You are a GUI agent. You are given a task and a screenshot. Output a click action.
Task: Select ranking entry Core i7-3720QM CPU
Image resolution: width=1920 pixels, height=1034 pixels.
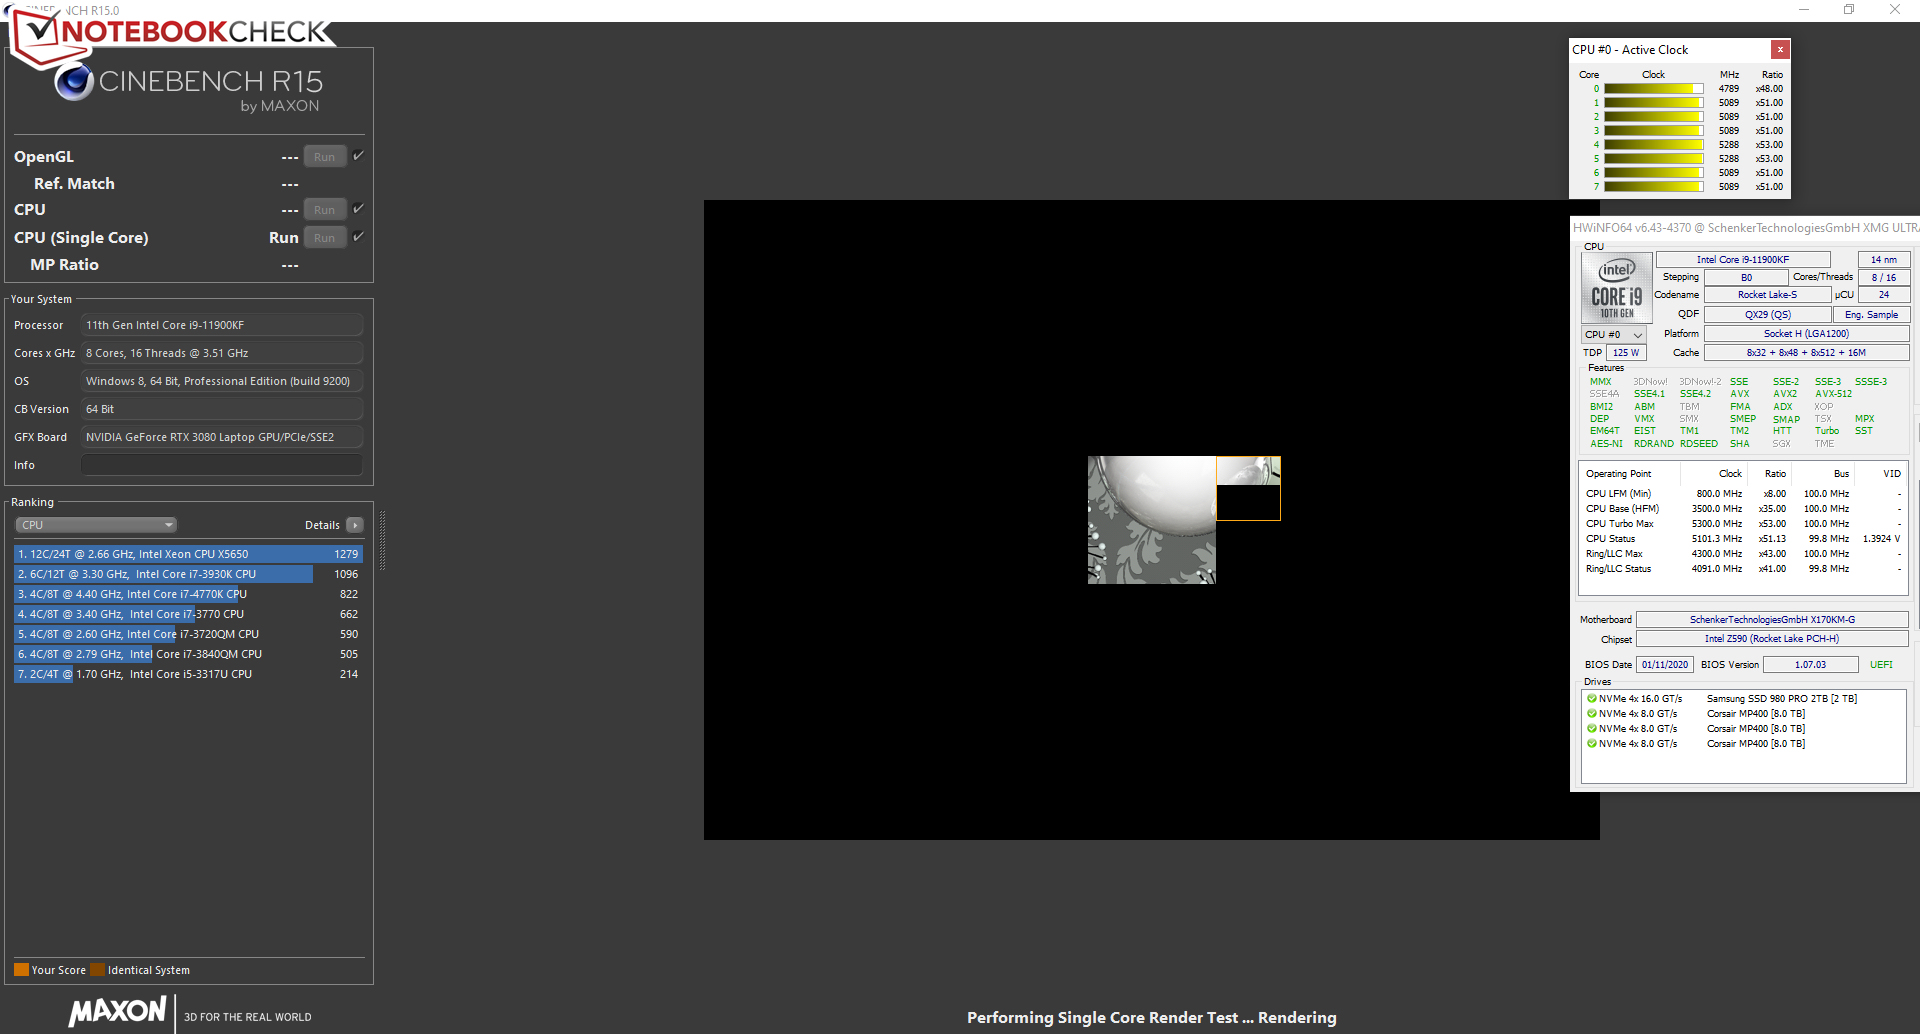[x=188, y=634]
